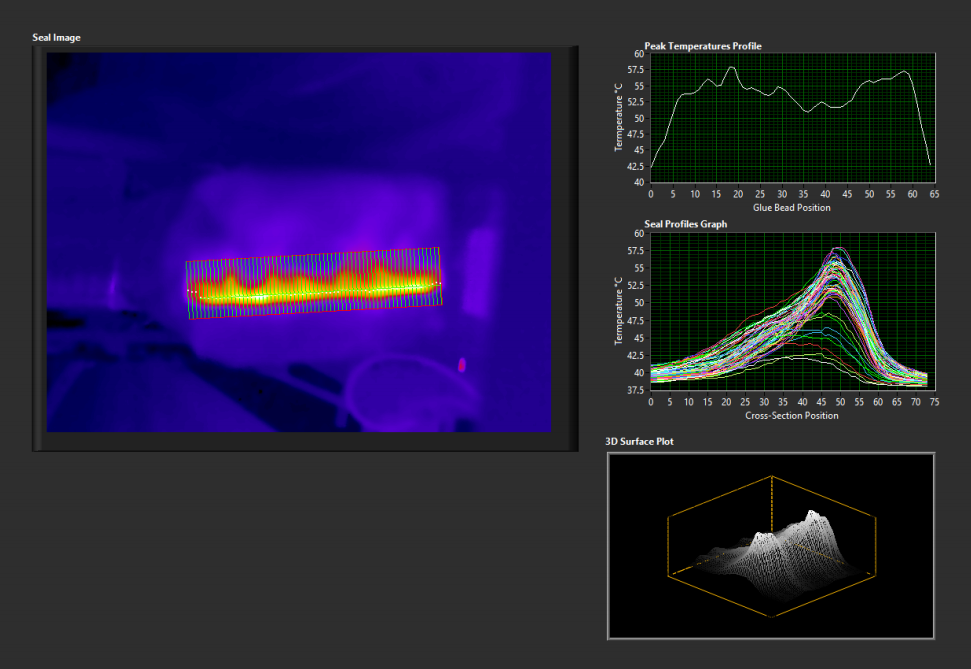Click the Temperature °C label on Seal Profiles Graph
The height and width of the screenshot is (669, 971).
(x=619, y=312)
